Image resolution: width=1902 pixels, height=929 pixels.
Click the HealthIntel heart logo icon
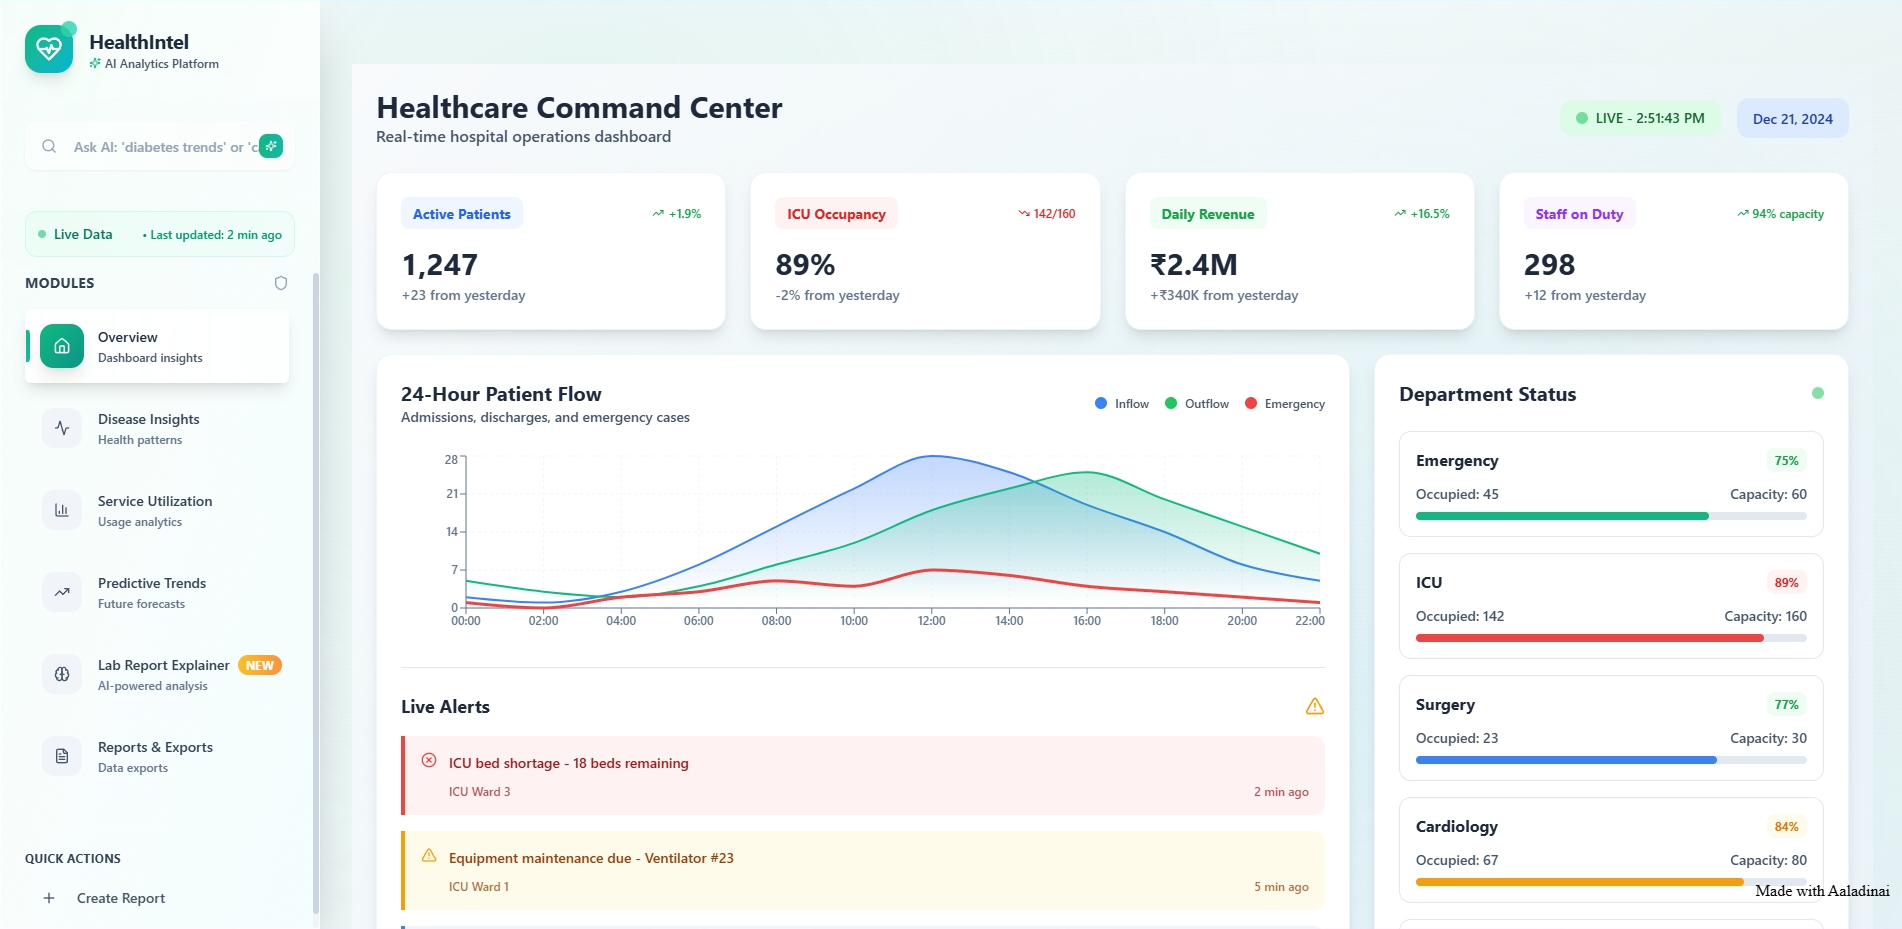coord(49,49)
